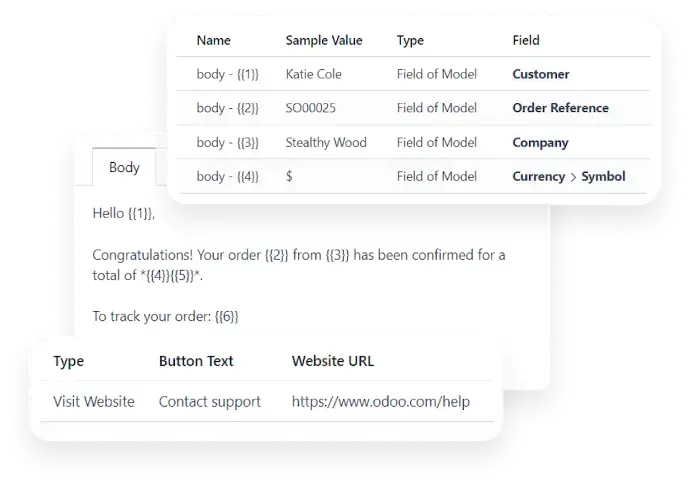This screenshot has width=690, height=485.
Task: Open the https://www.odoo.com/help URL
Action: click(x=381, y=401)
